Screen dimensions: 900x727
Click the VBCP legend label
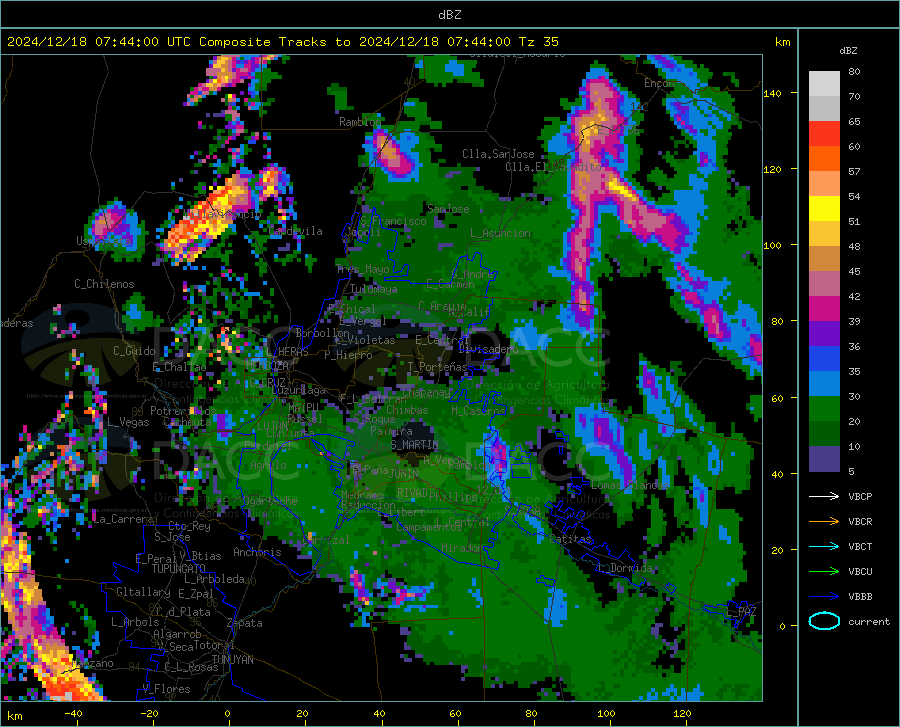(x=860, y=496)
